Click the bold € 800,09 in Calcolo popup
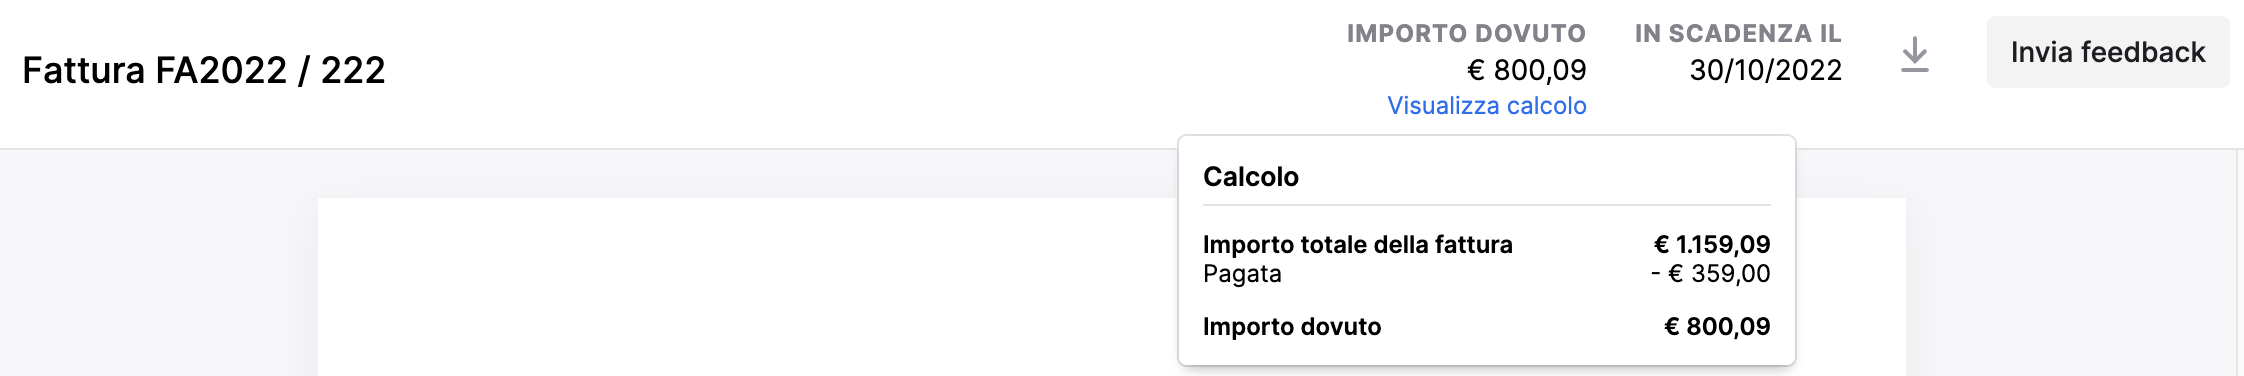 1717,327
